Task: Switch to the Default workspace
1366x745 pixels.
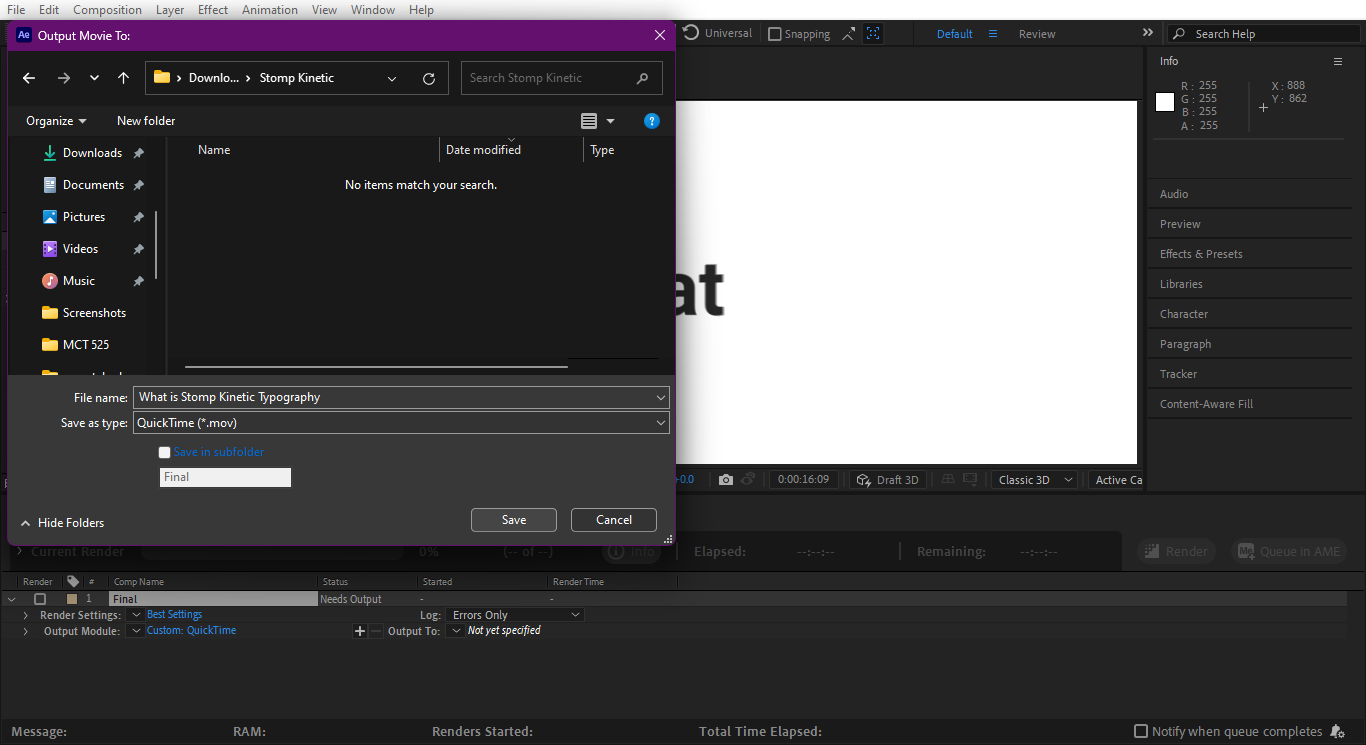Action: [x=954, y=34]
